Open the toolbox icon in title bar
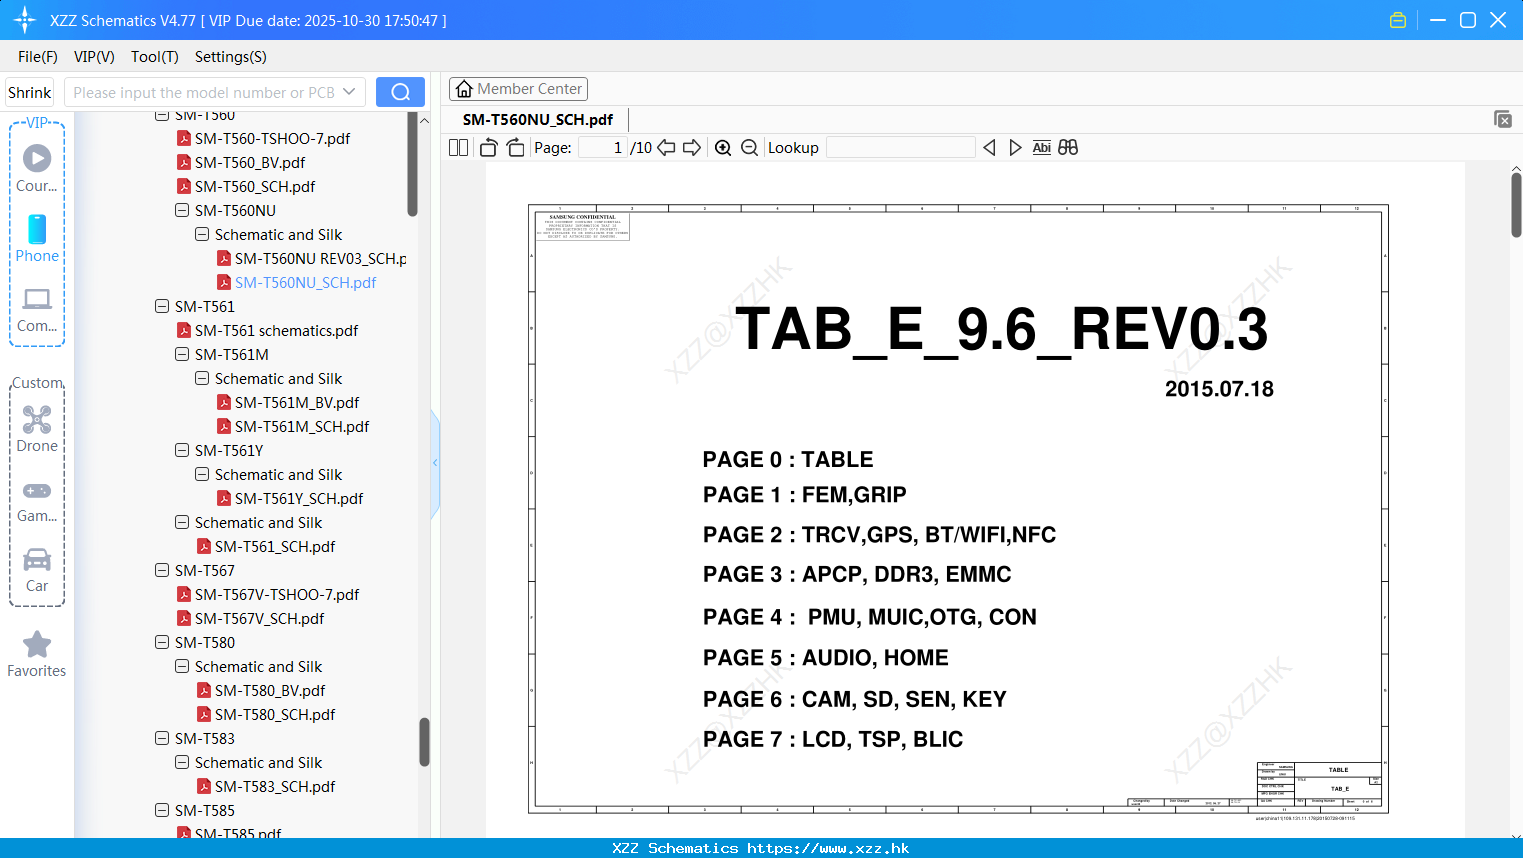 [1398, 20]
